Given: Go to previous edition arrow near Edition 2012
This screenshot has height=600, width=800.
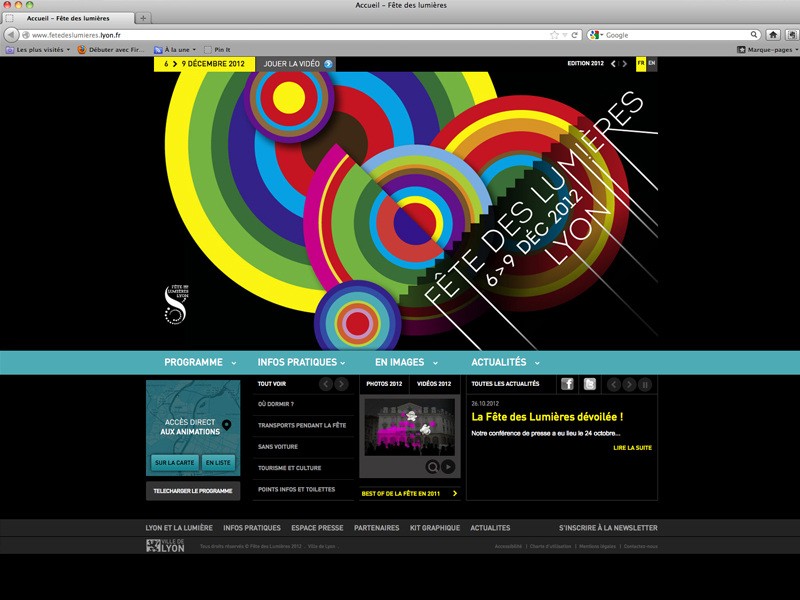Looking at the screenshot, I should (613, 64).
